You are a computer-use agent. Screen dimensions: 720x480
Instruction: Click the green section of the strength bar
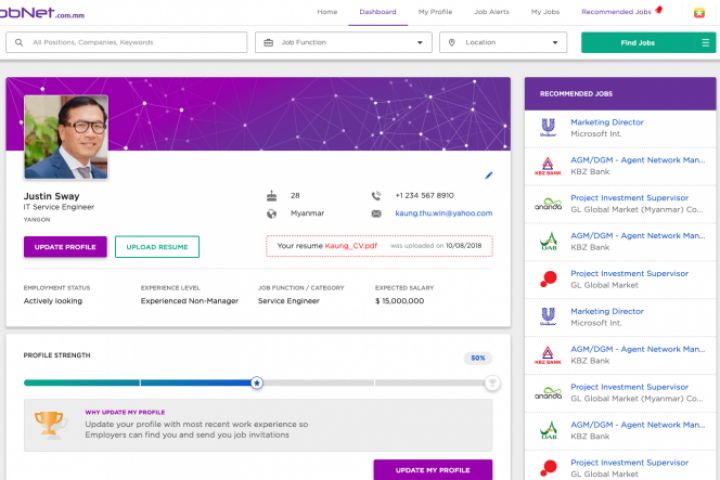coord(81,383)
